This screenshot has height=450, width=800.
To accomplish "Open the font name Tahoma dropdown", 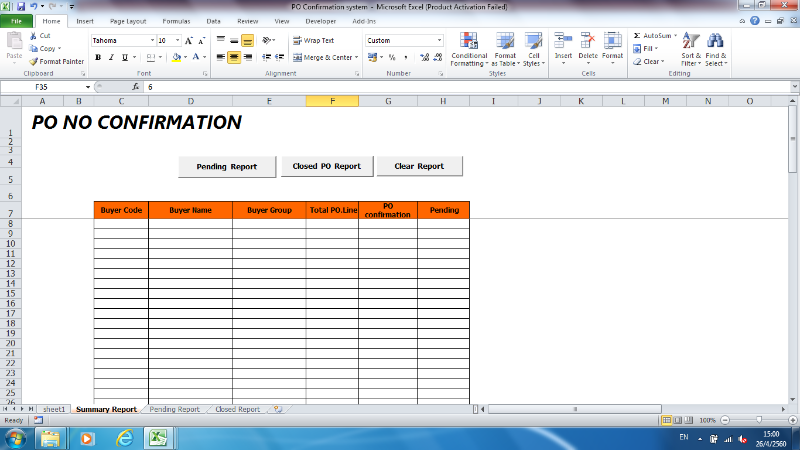I will (149, 41).
